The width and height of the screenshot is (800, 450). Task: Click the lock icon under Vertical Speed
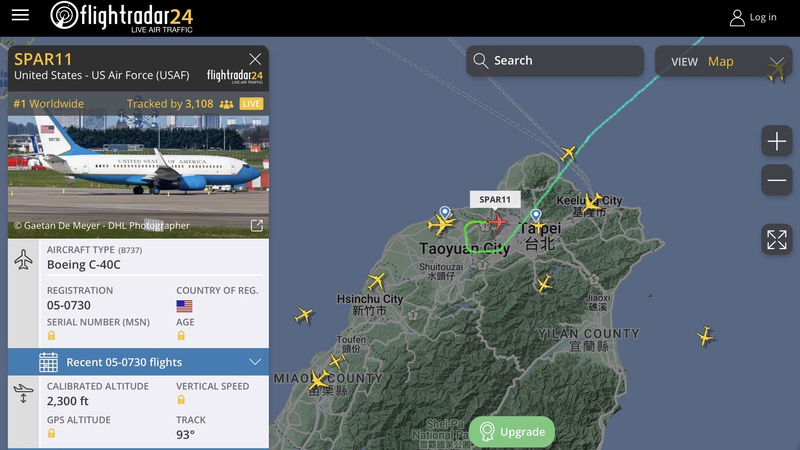point(181,400)
